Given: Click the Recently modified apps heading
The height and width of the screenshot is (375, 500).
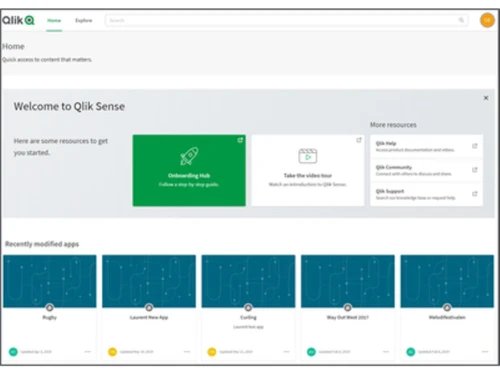Looking at the screenshot, I should click(x=42, y=244).
